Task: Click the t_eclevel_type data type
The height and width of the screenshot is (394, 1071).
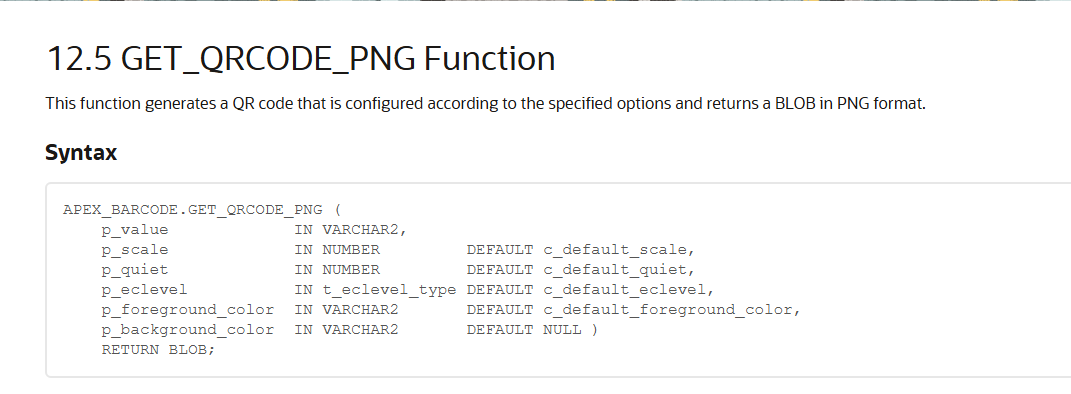Action: pyautogui.click(x=389, y=290)
